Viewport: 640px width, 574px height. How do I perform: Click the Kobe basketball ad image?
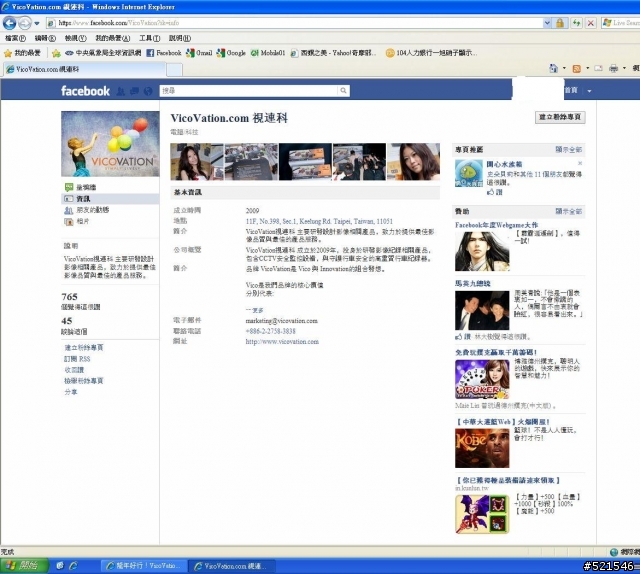pos(482,448)
